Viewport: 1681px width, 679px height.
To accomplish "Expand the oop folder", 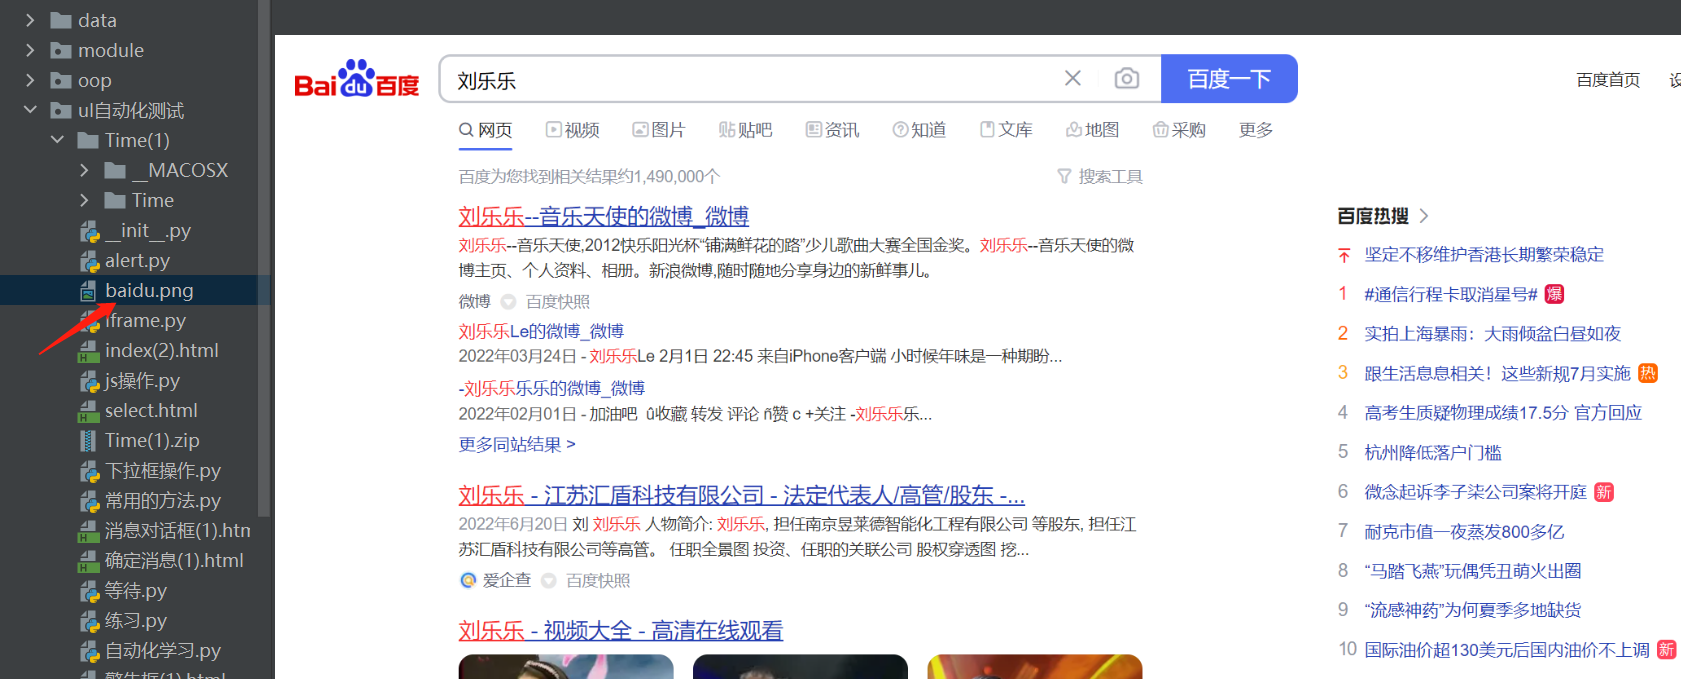I will tap(30, 80).
